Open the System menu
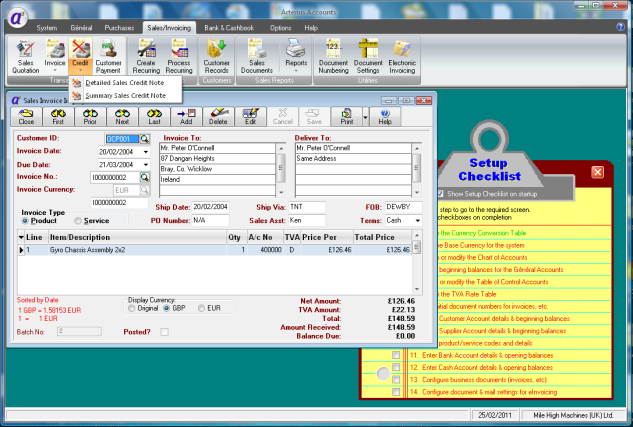The image size is (633, 427). (x=46, y=28)
